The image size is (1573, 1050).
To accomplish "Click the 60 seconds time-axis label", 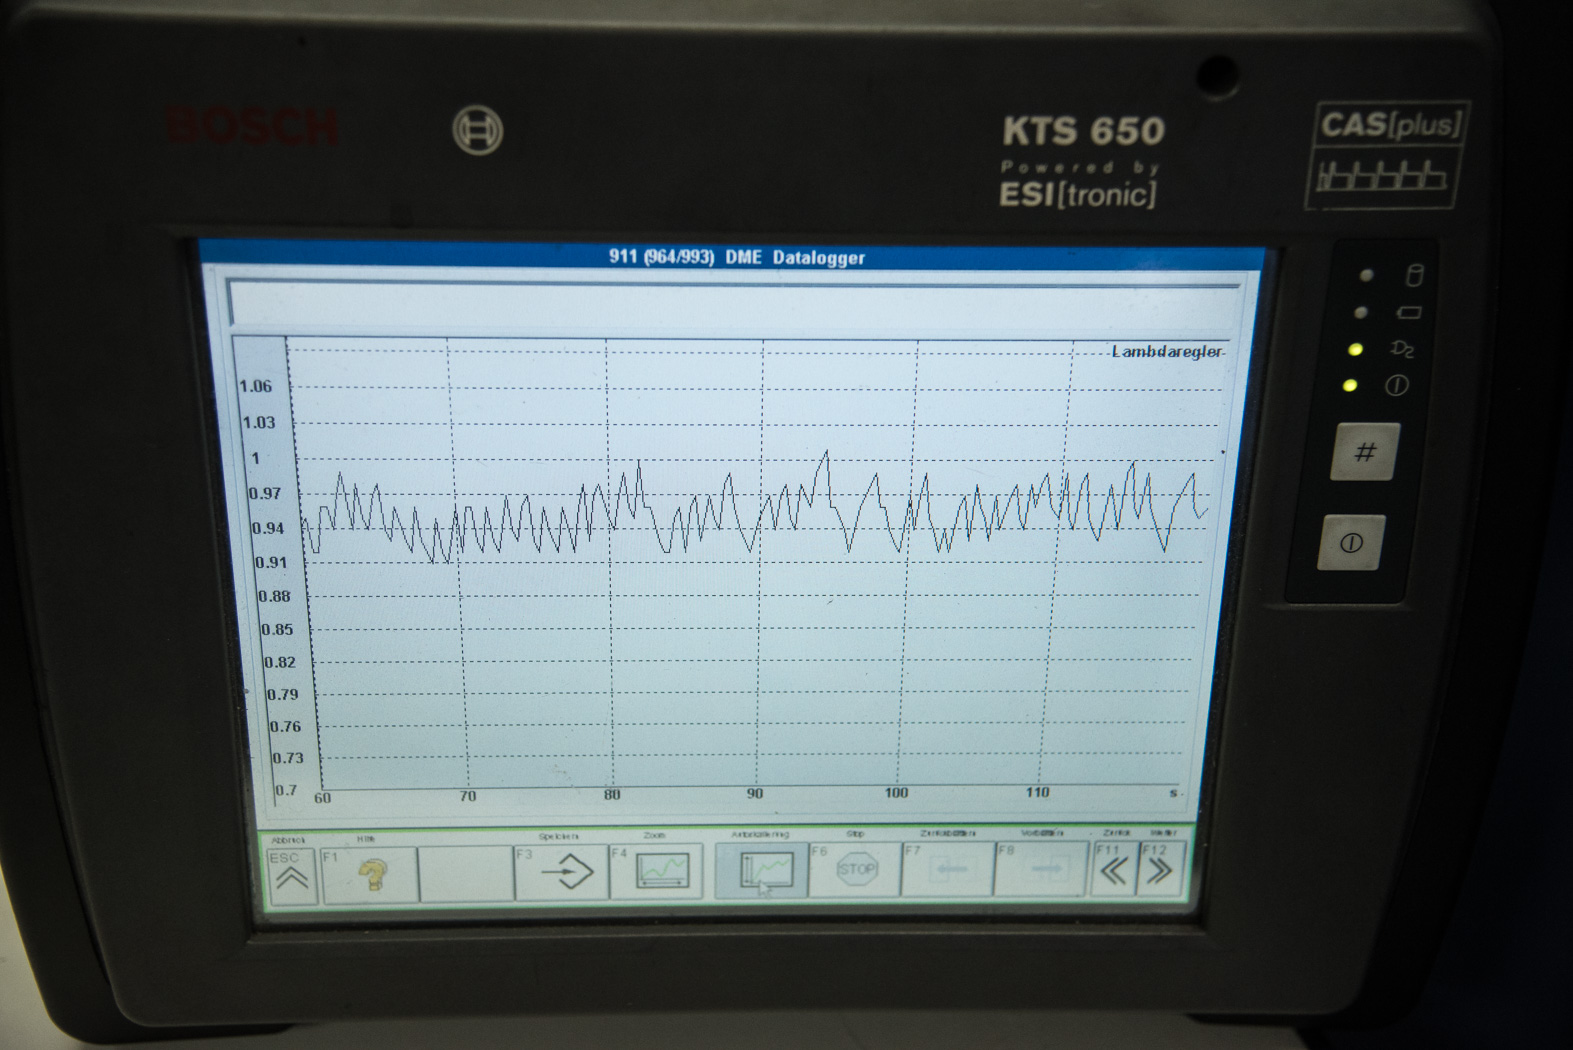I will pos(322,798).
